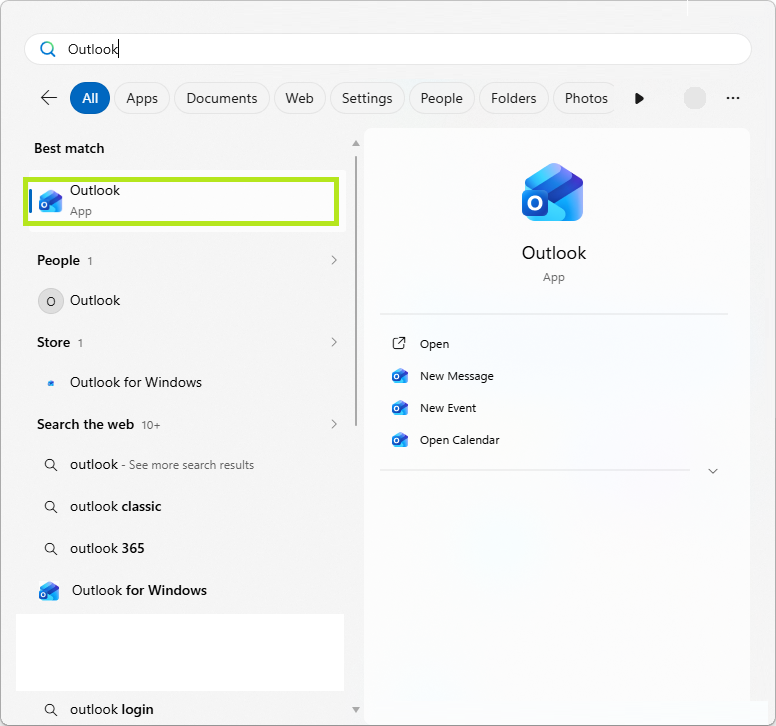Click the Open launch icon in details pane
This screenshot has width=776, height=726.
tap(399, 343)
